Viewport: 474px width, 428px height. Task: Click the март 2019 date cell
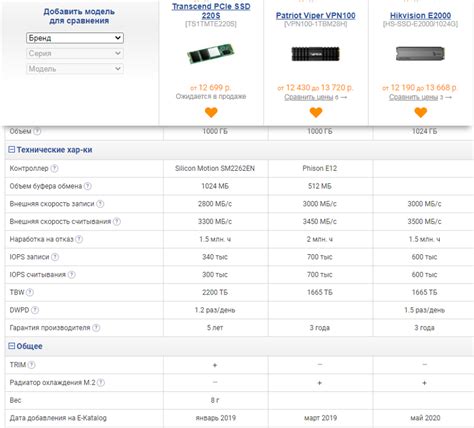click(320, 418)
